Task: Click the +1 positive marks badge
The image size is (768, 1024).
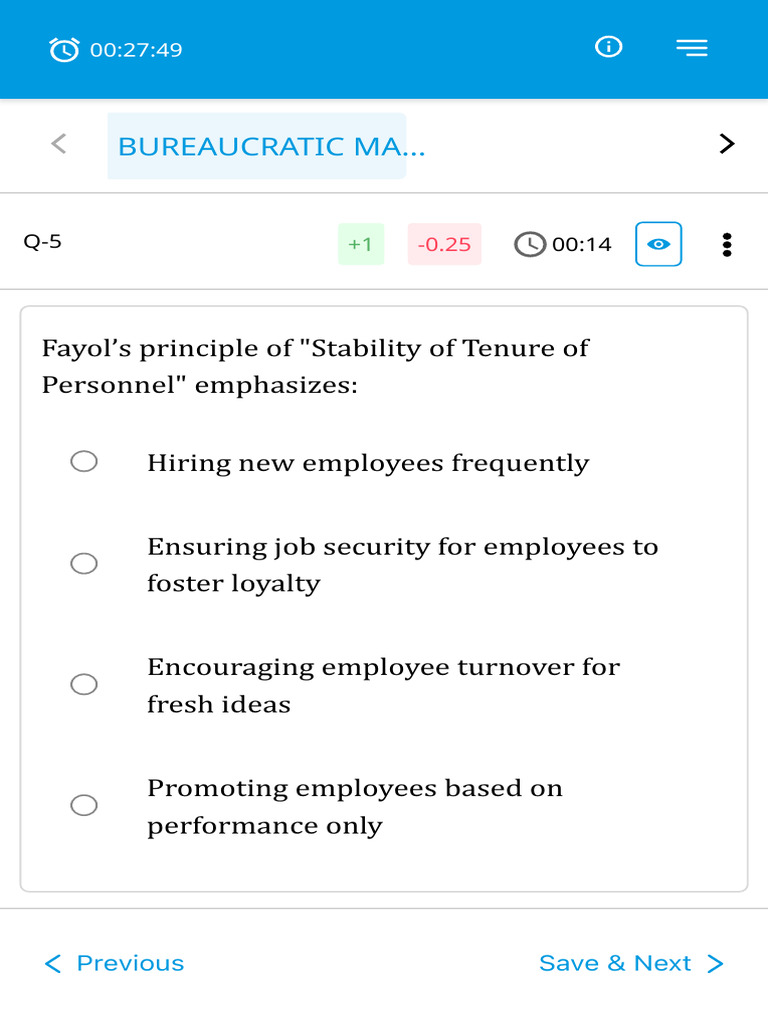Action: pos(360,244)
